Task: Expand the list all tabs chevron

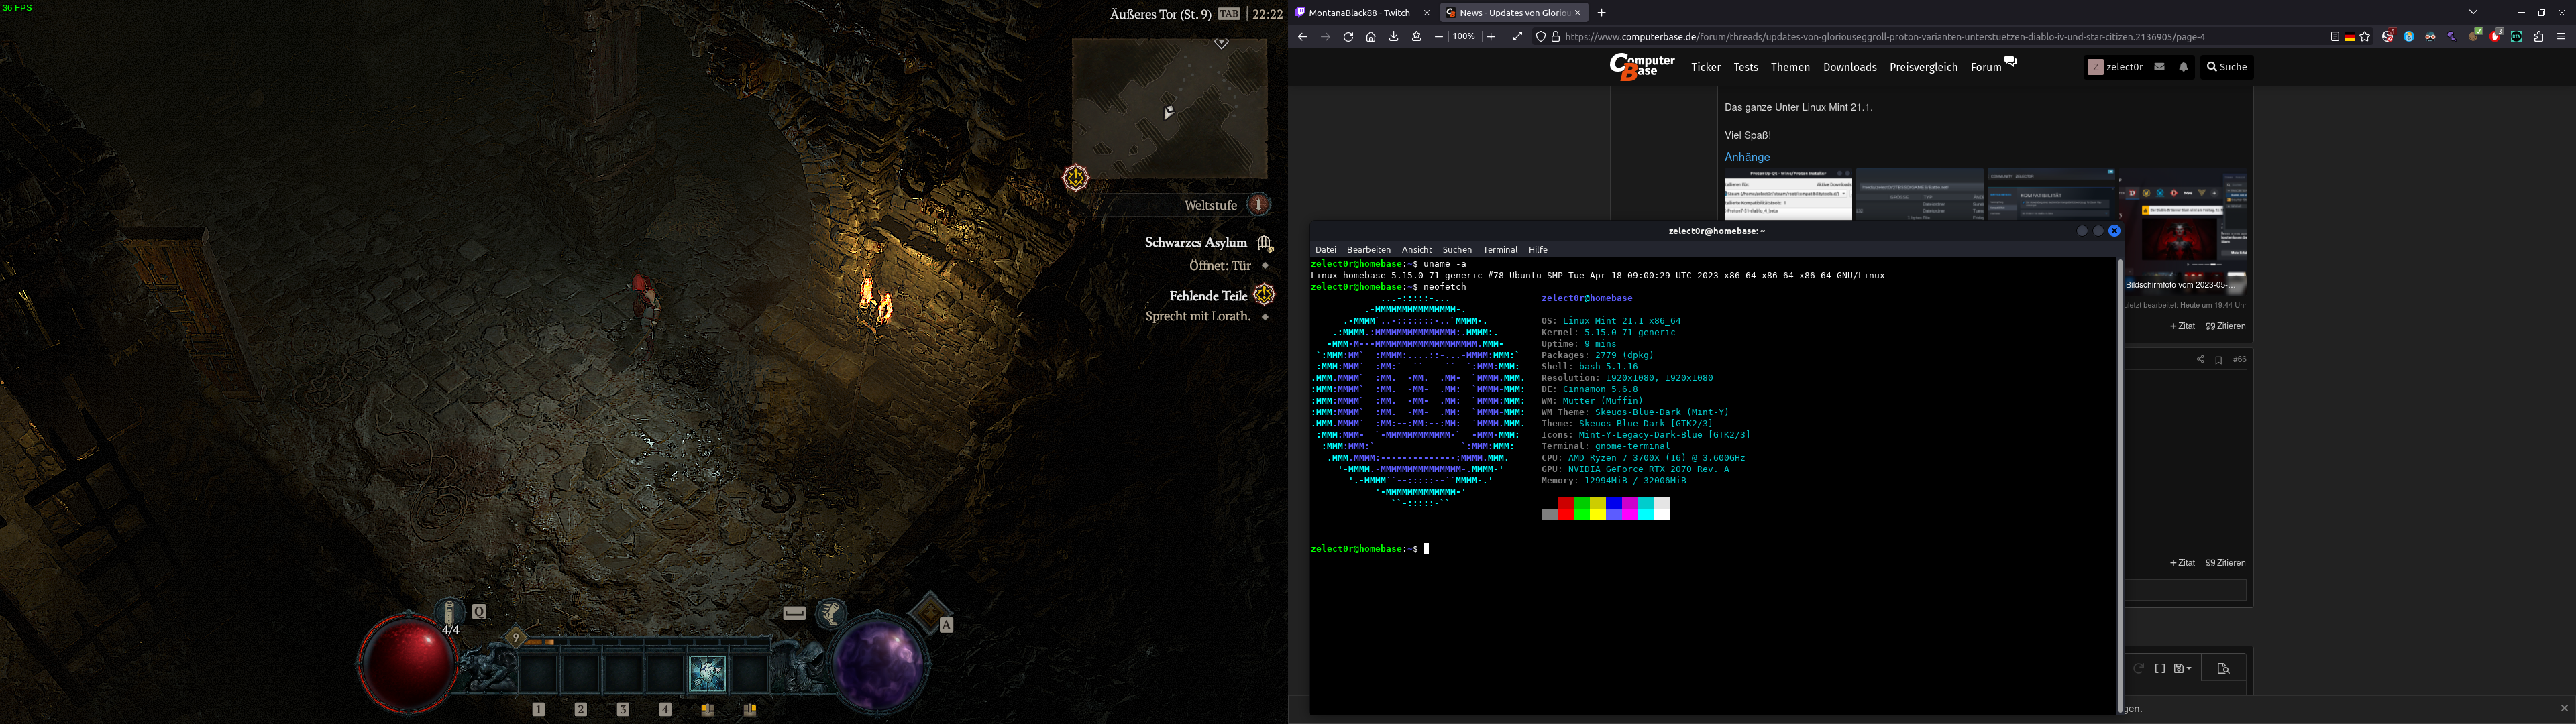Action: click(2473, 12)
